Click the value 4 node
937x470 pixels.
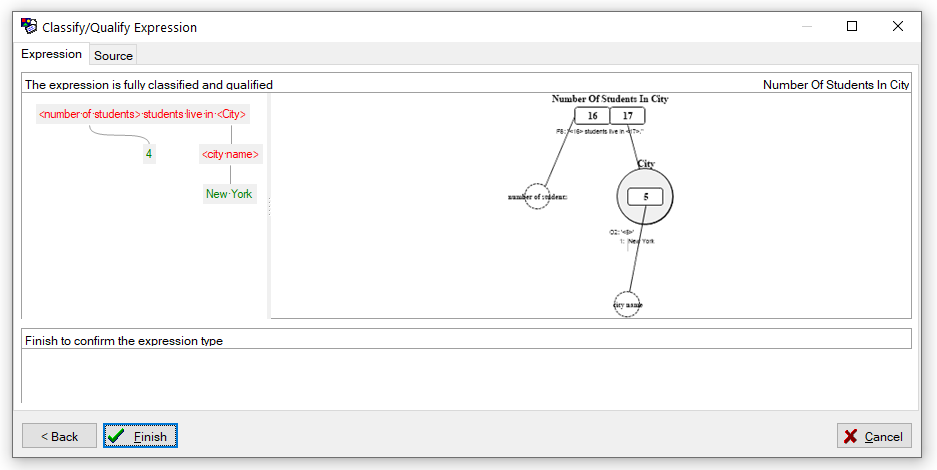pos(149,154)
